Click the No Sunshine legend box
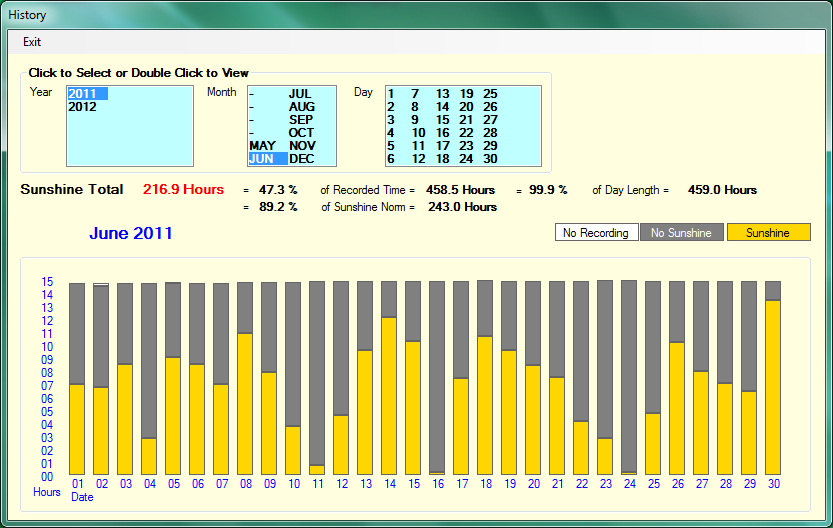The width and height of the screenshot is (833, 528). tap(681, 233)
